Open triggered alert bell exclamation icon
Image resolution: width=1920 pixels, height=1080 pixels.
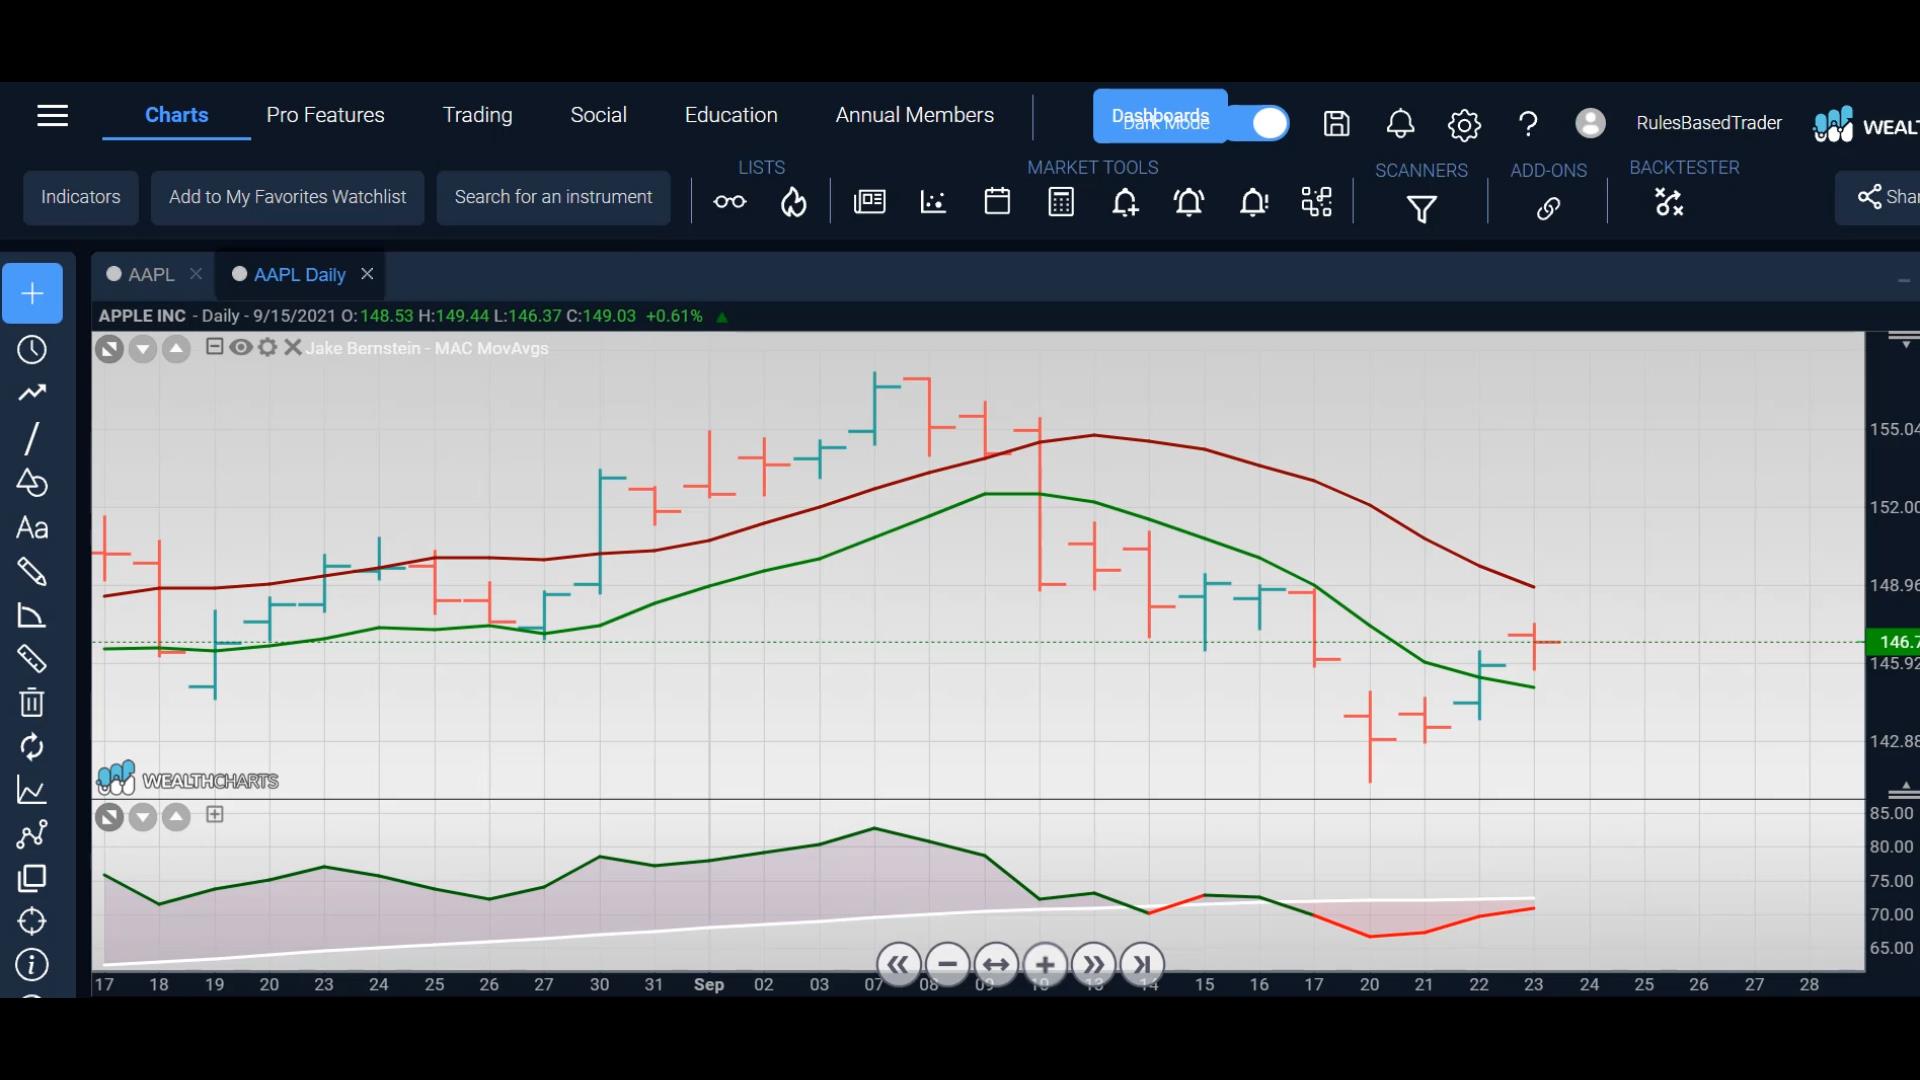pyautogui.click(x=1253, y=203)
